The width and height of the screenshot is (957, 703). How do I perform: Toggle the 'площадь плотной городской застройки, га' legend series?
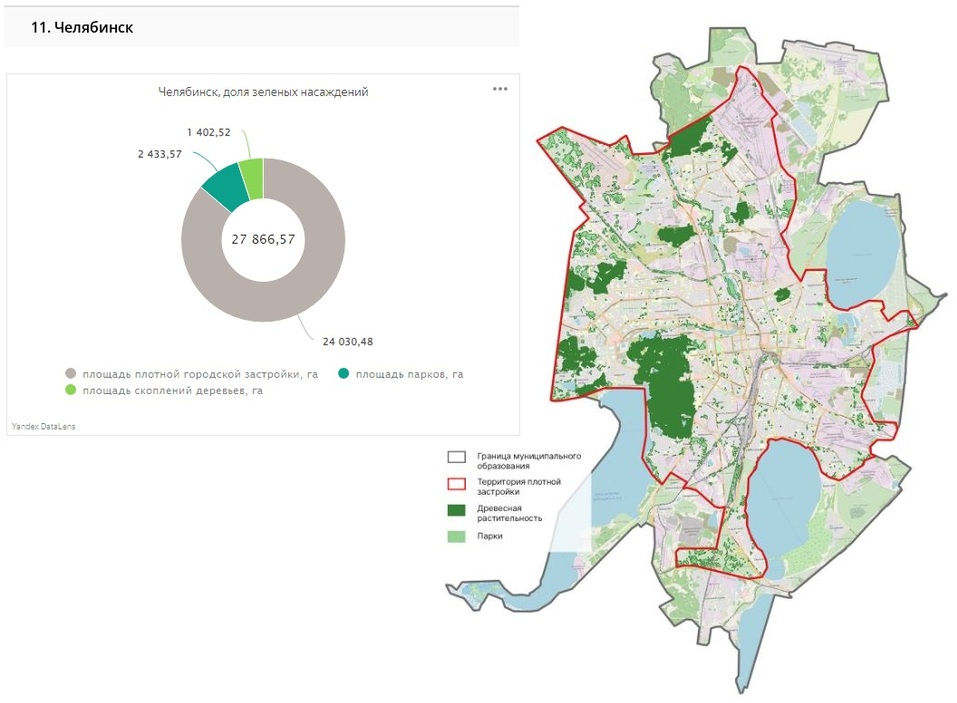click(x=200, y=374)
